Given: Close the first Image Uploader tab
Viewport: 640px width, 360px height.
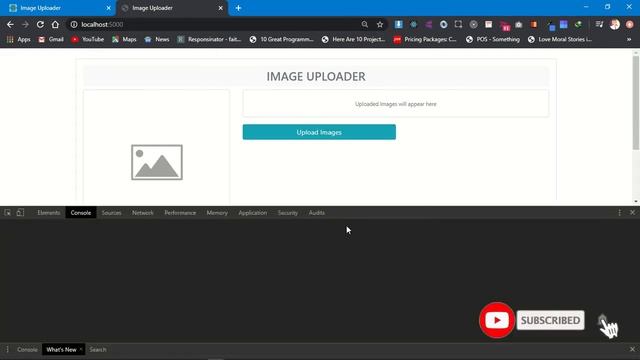Looking at the screenshot, I should point(109,8).
